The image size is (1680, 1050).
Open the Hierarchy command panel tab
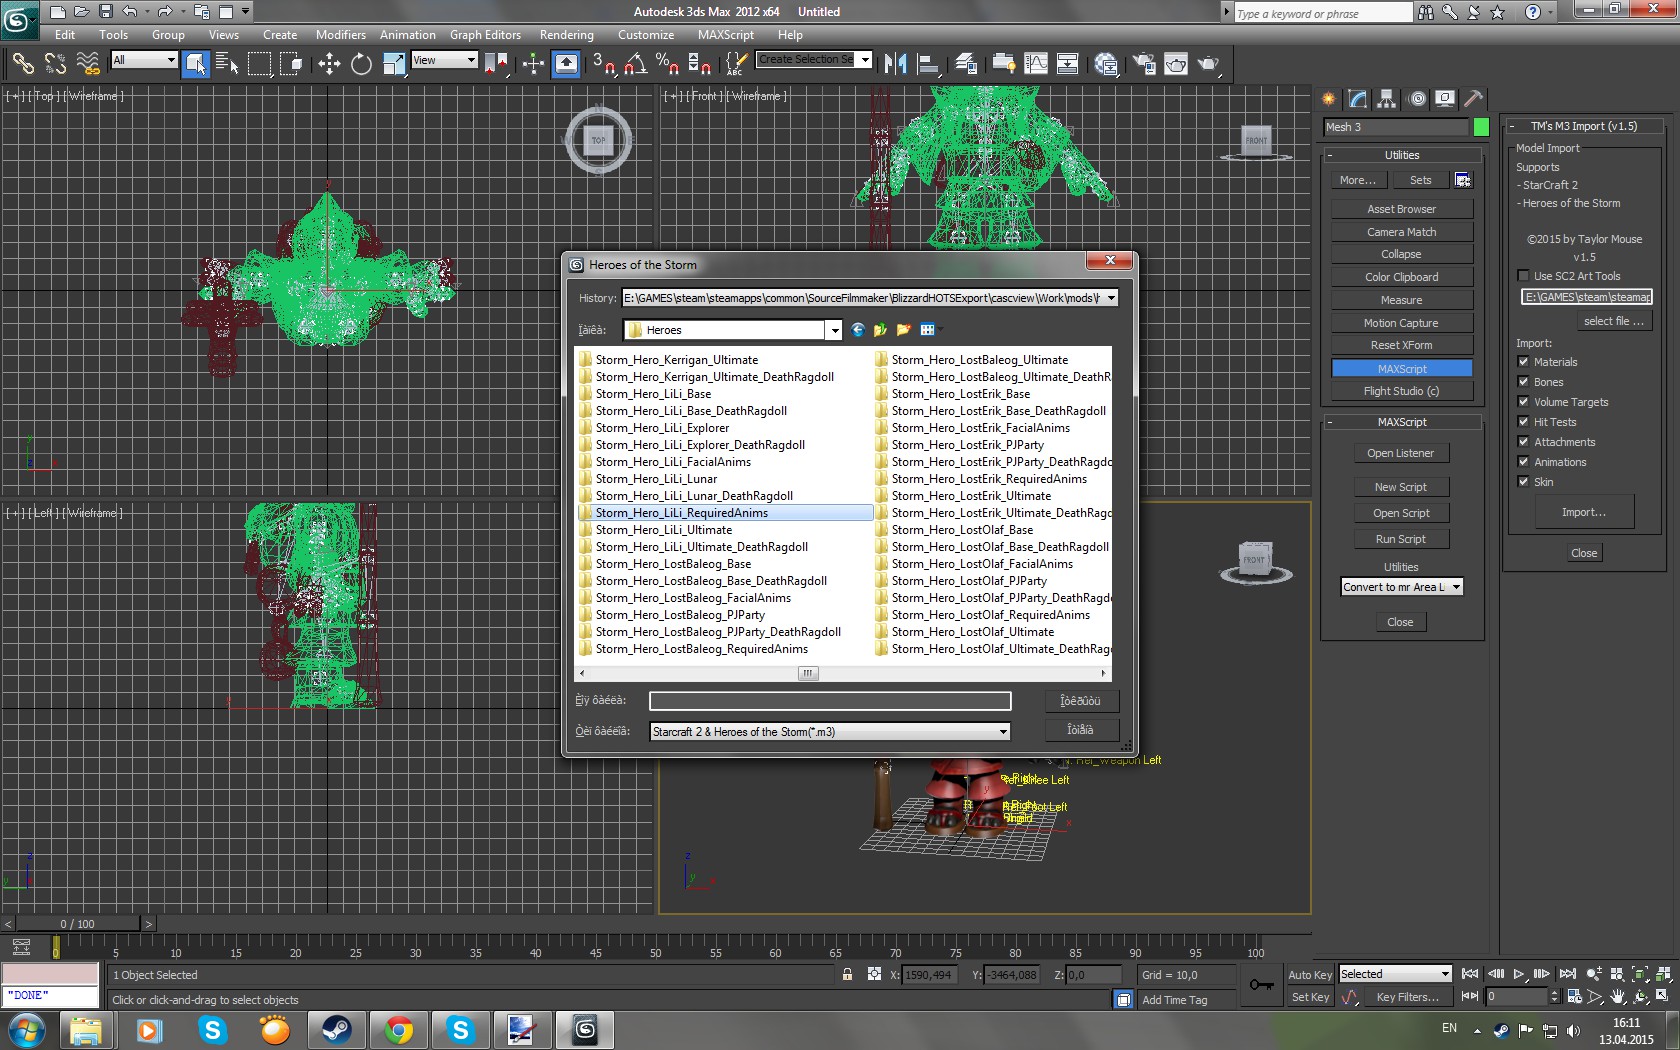(1386, 99)
